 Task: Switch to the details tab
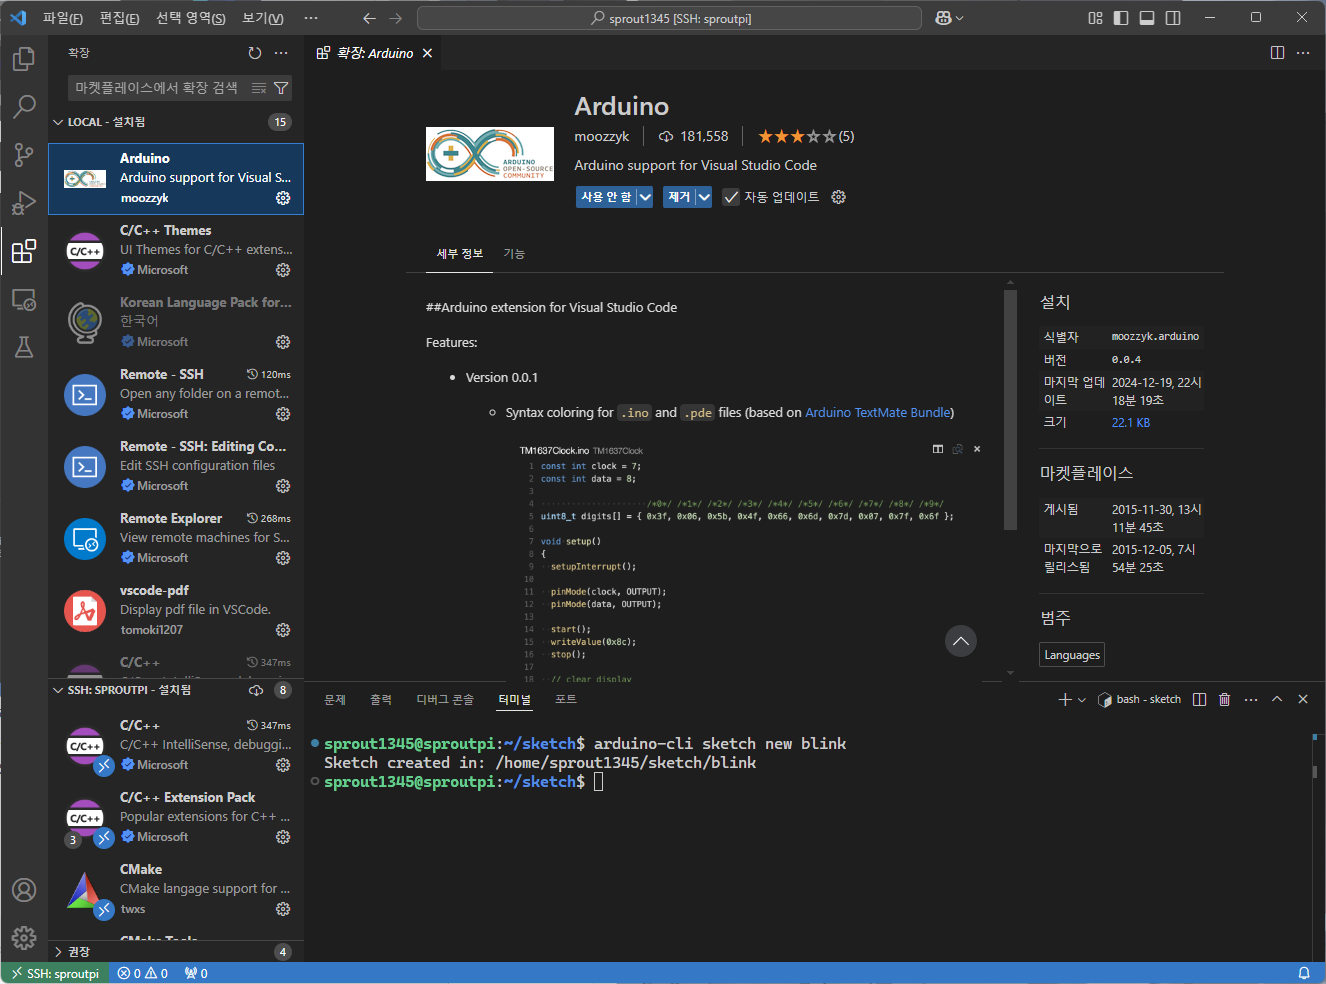click(x=460, y=254)
